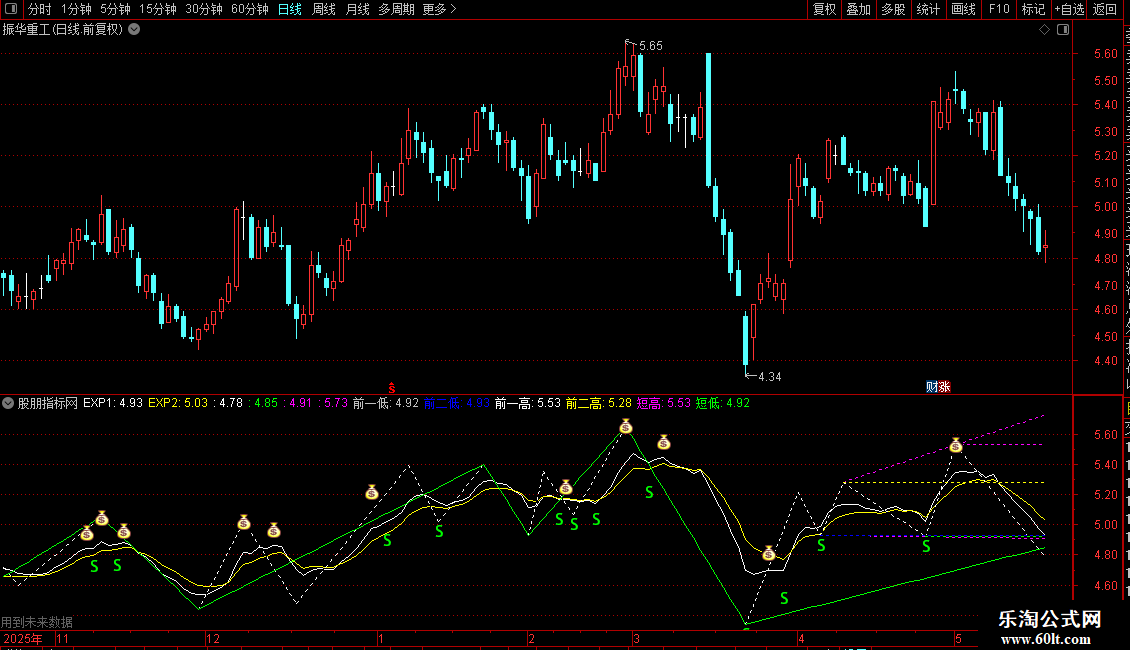Toggle the right side panel icon
The height and width of the screenshot is (650, 1130).
pos(1063,30)
